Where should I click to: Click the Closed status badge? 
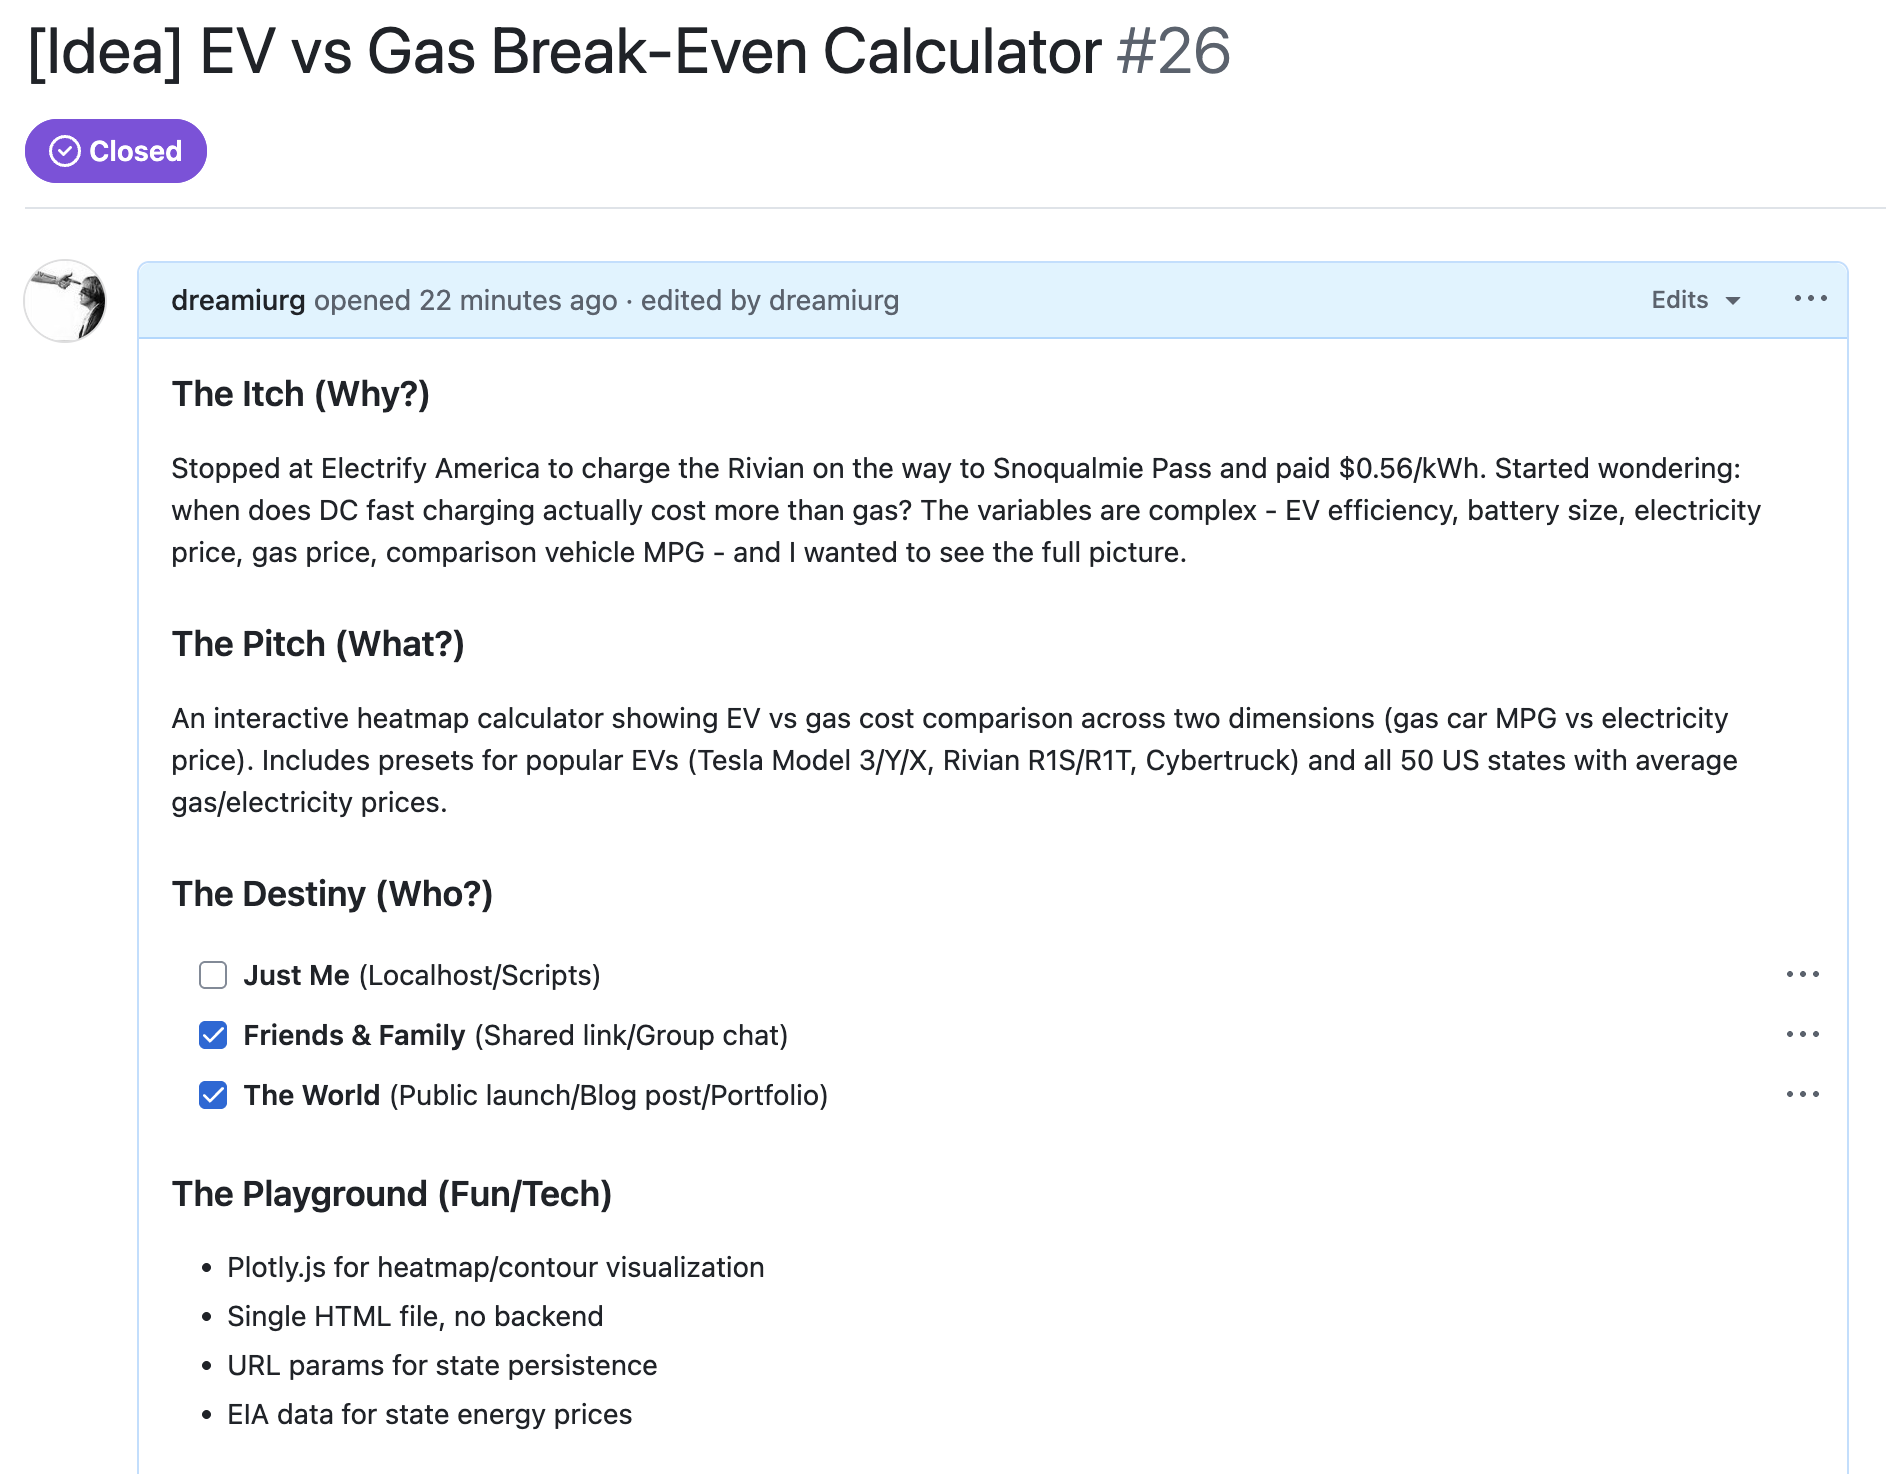(115, 150)
